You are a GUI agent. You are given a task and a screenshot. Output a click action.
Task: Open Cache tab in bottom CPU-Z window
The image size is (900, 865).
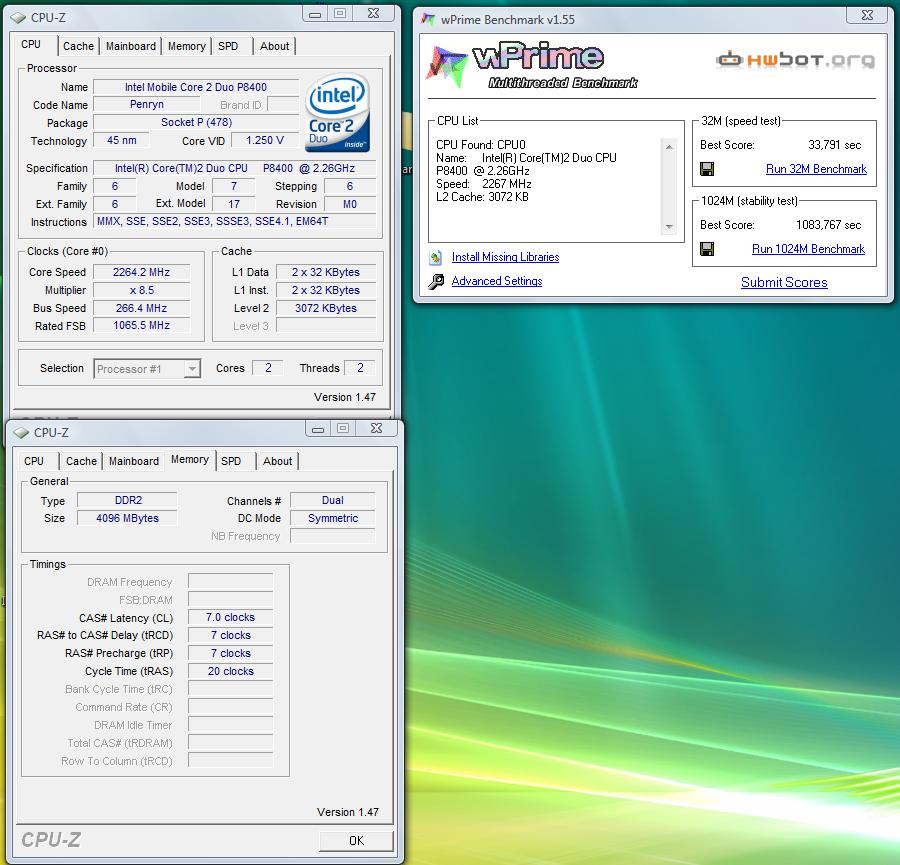(82, 461)
